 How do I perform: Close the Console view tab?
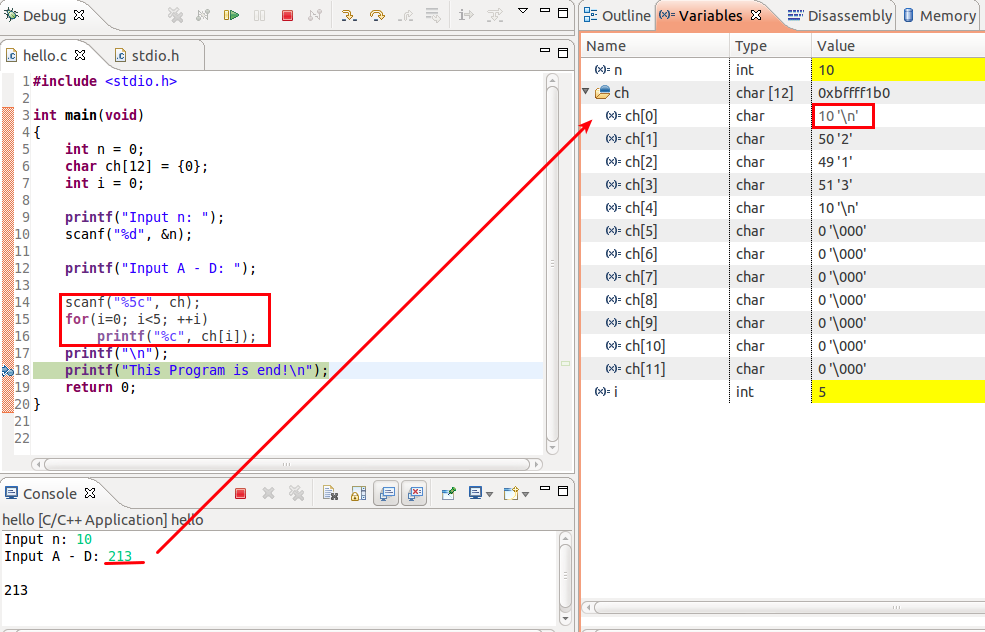[x=90, y=493]
